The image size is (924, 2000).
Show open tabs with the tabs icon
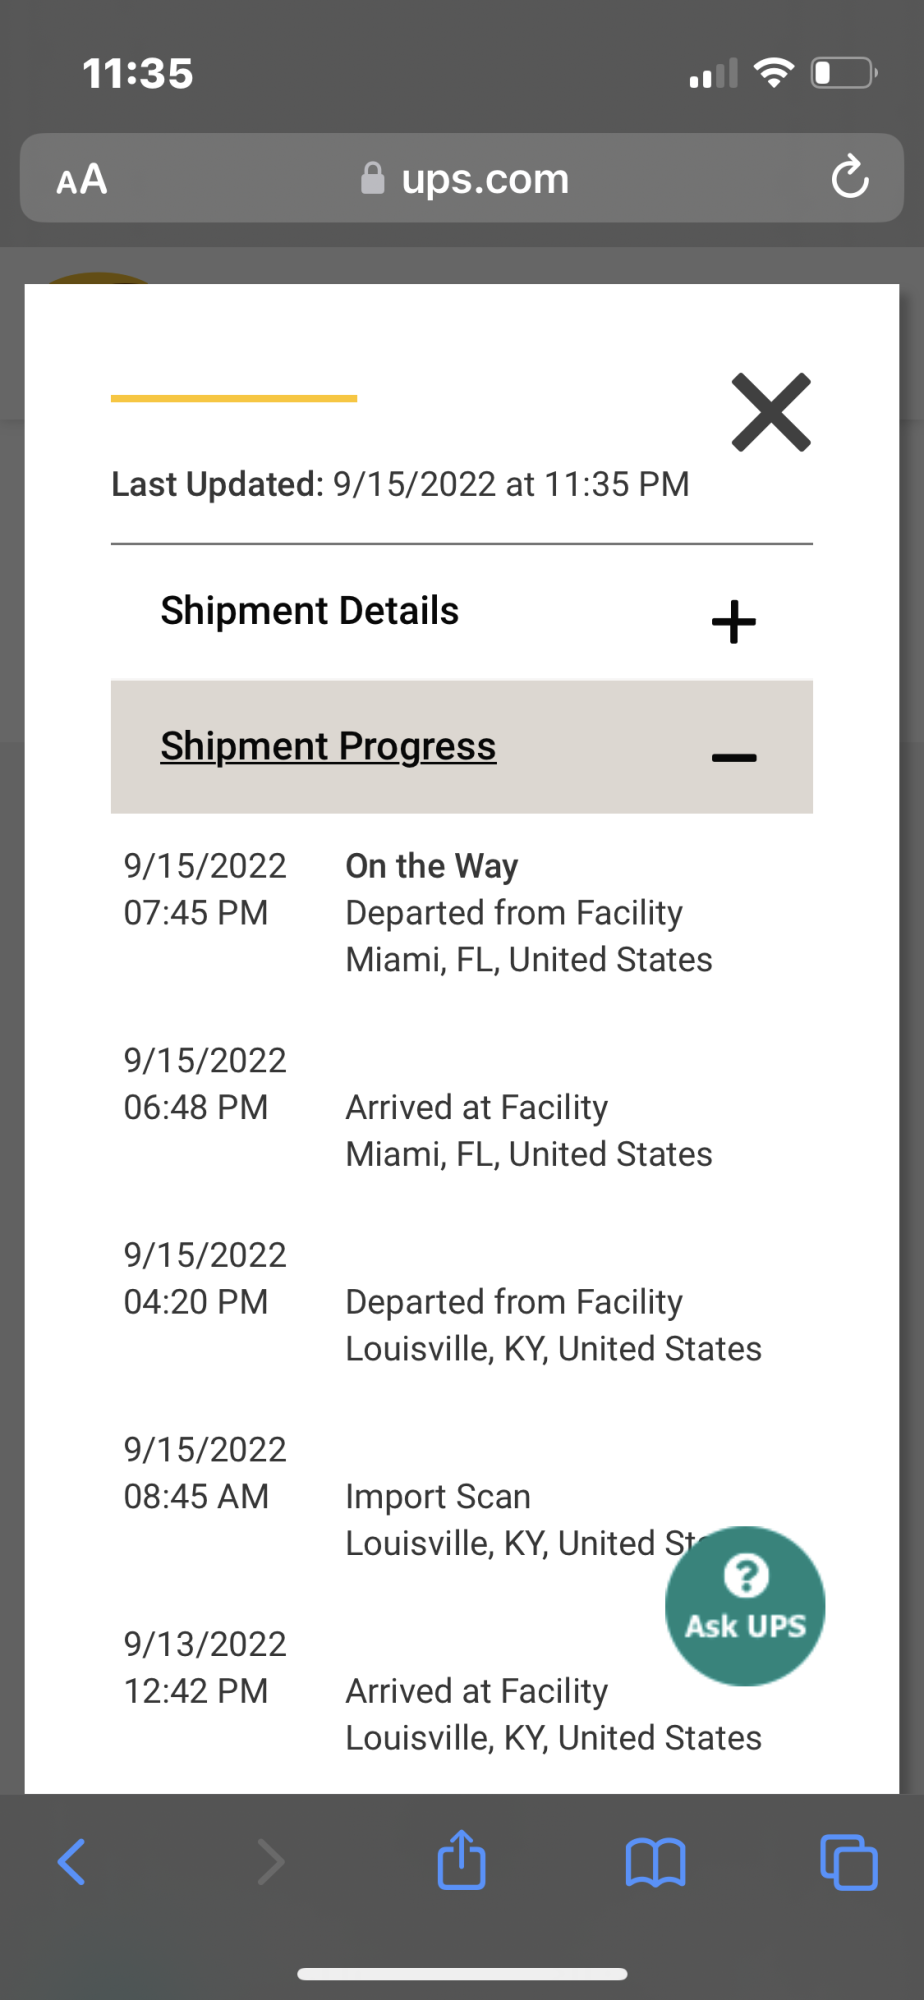pos(848,1862)
